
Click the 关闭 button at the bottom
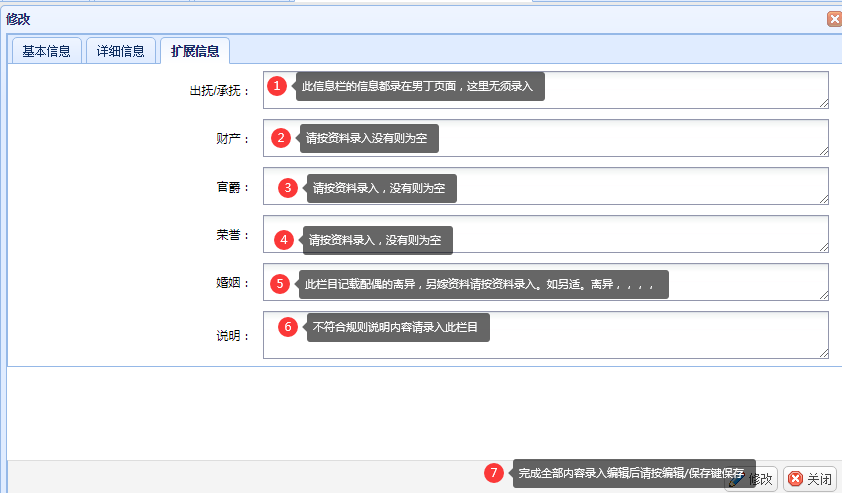[x=810, y=479]
